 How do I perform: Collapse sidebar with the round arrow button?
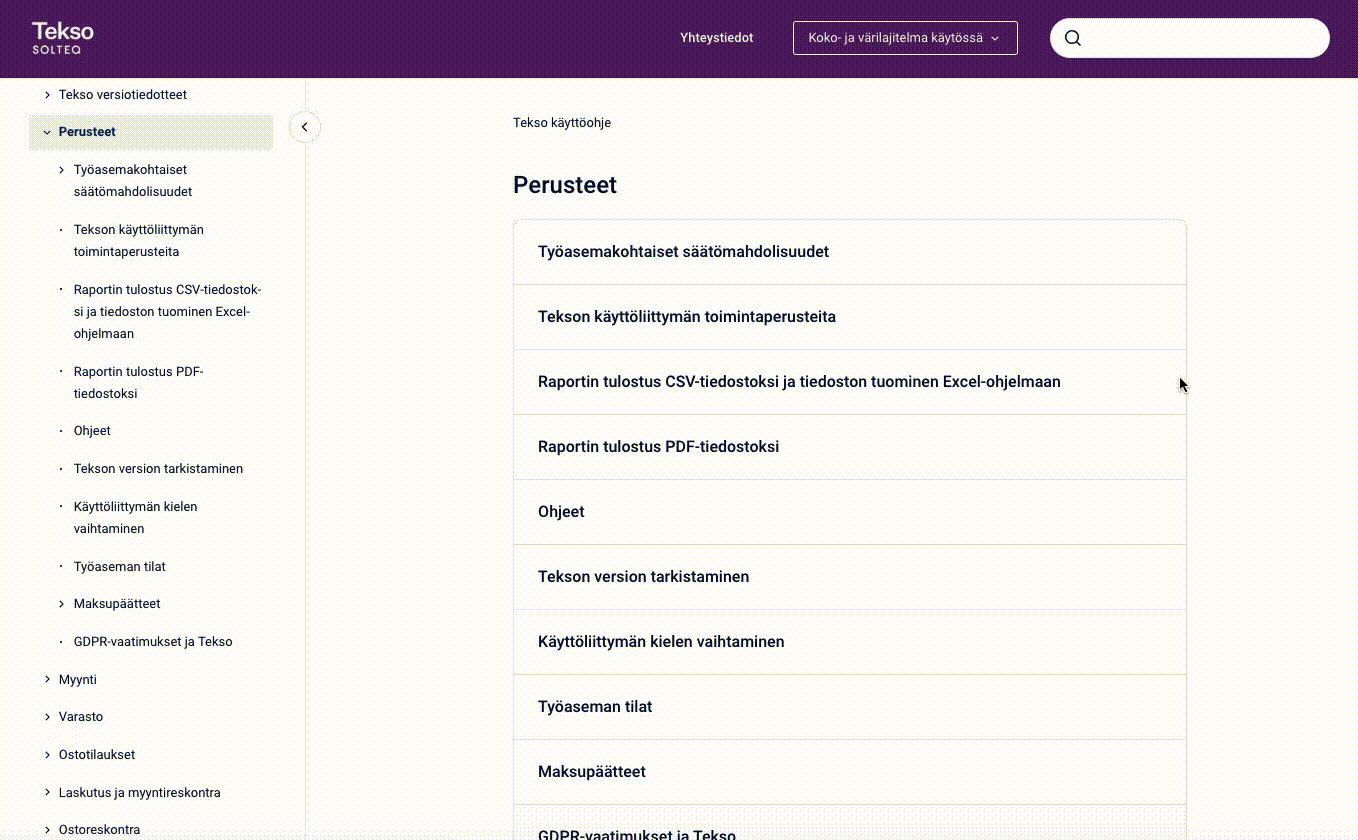click(305, 127)
